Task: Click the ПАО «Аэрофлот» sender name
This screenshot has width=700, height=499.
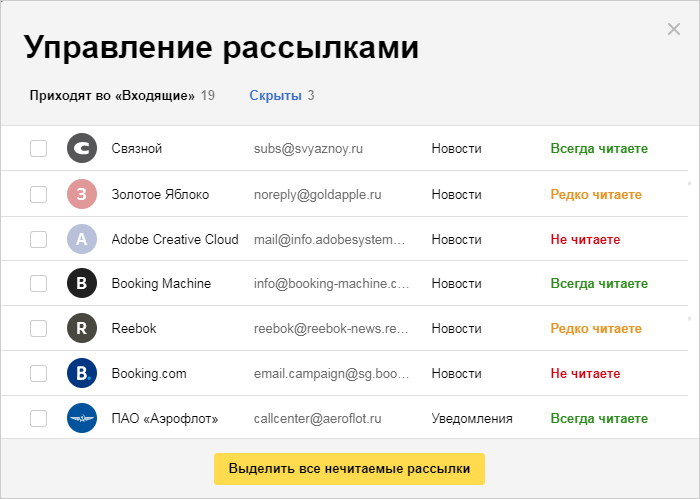Action: [165, 418]
